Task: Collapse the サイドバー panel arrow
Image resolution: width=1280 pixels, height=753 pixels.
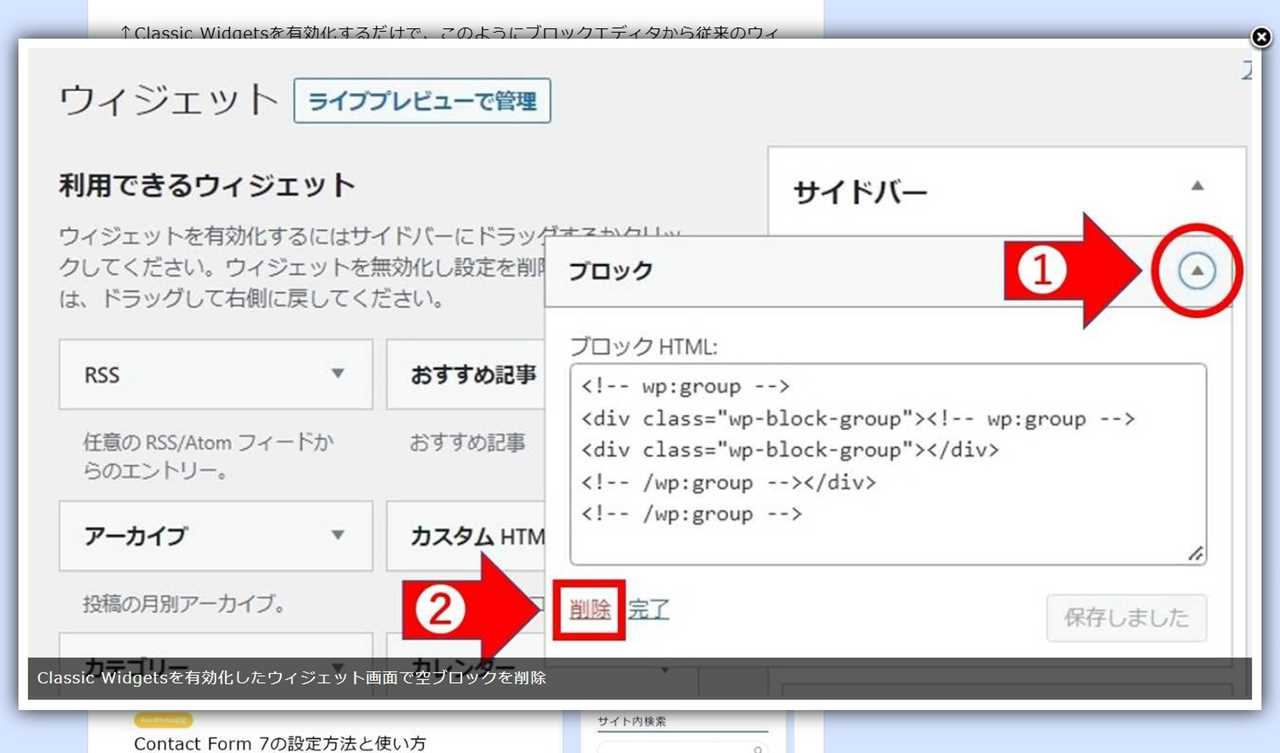Action: (1197, 186)
